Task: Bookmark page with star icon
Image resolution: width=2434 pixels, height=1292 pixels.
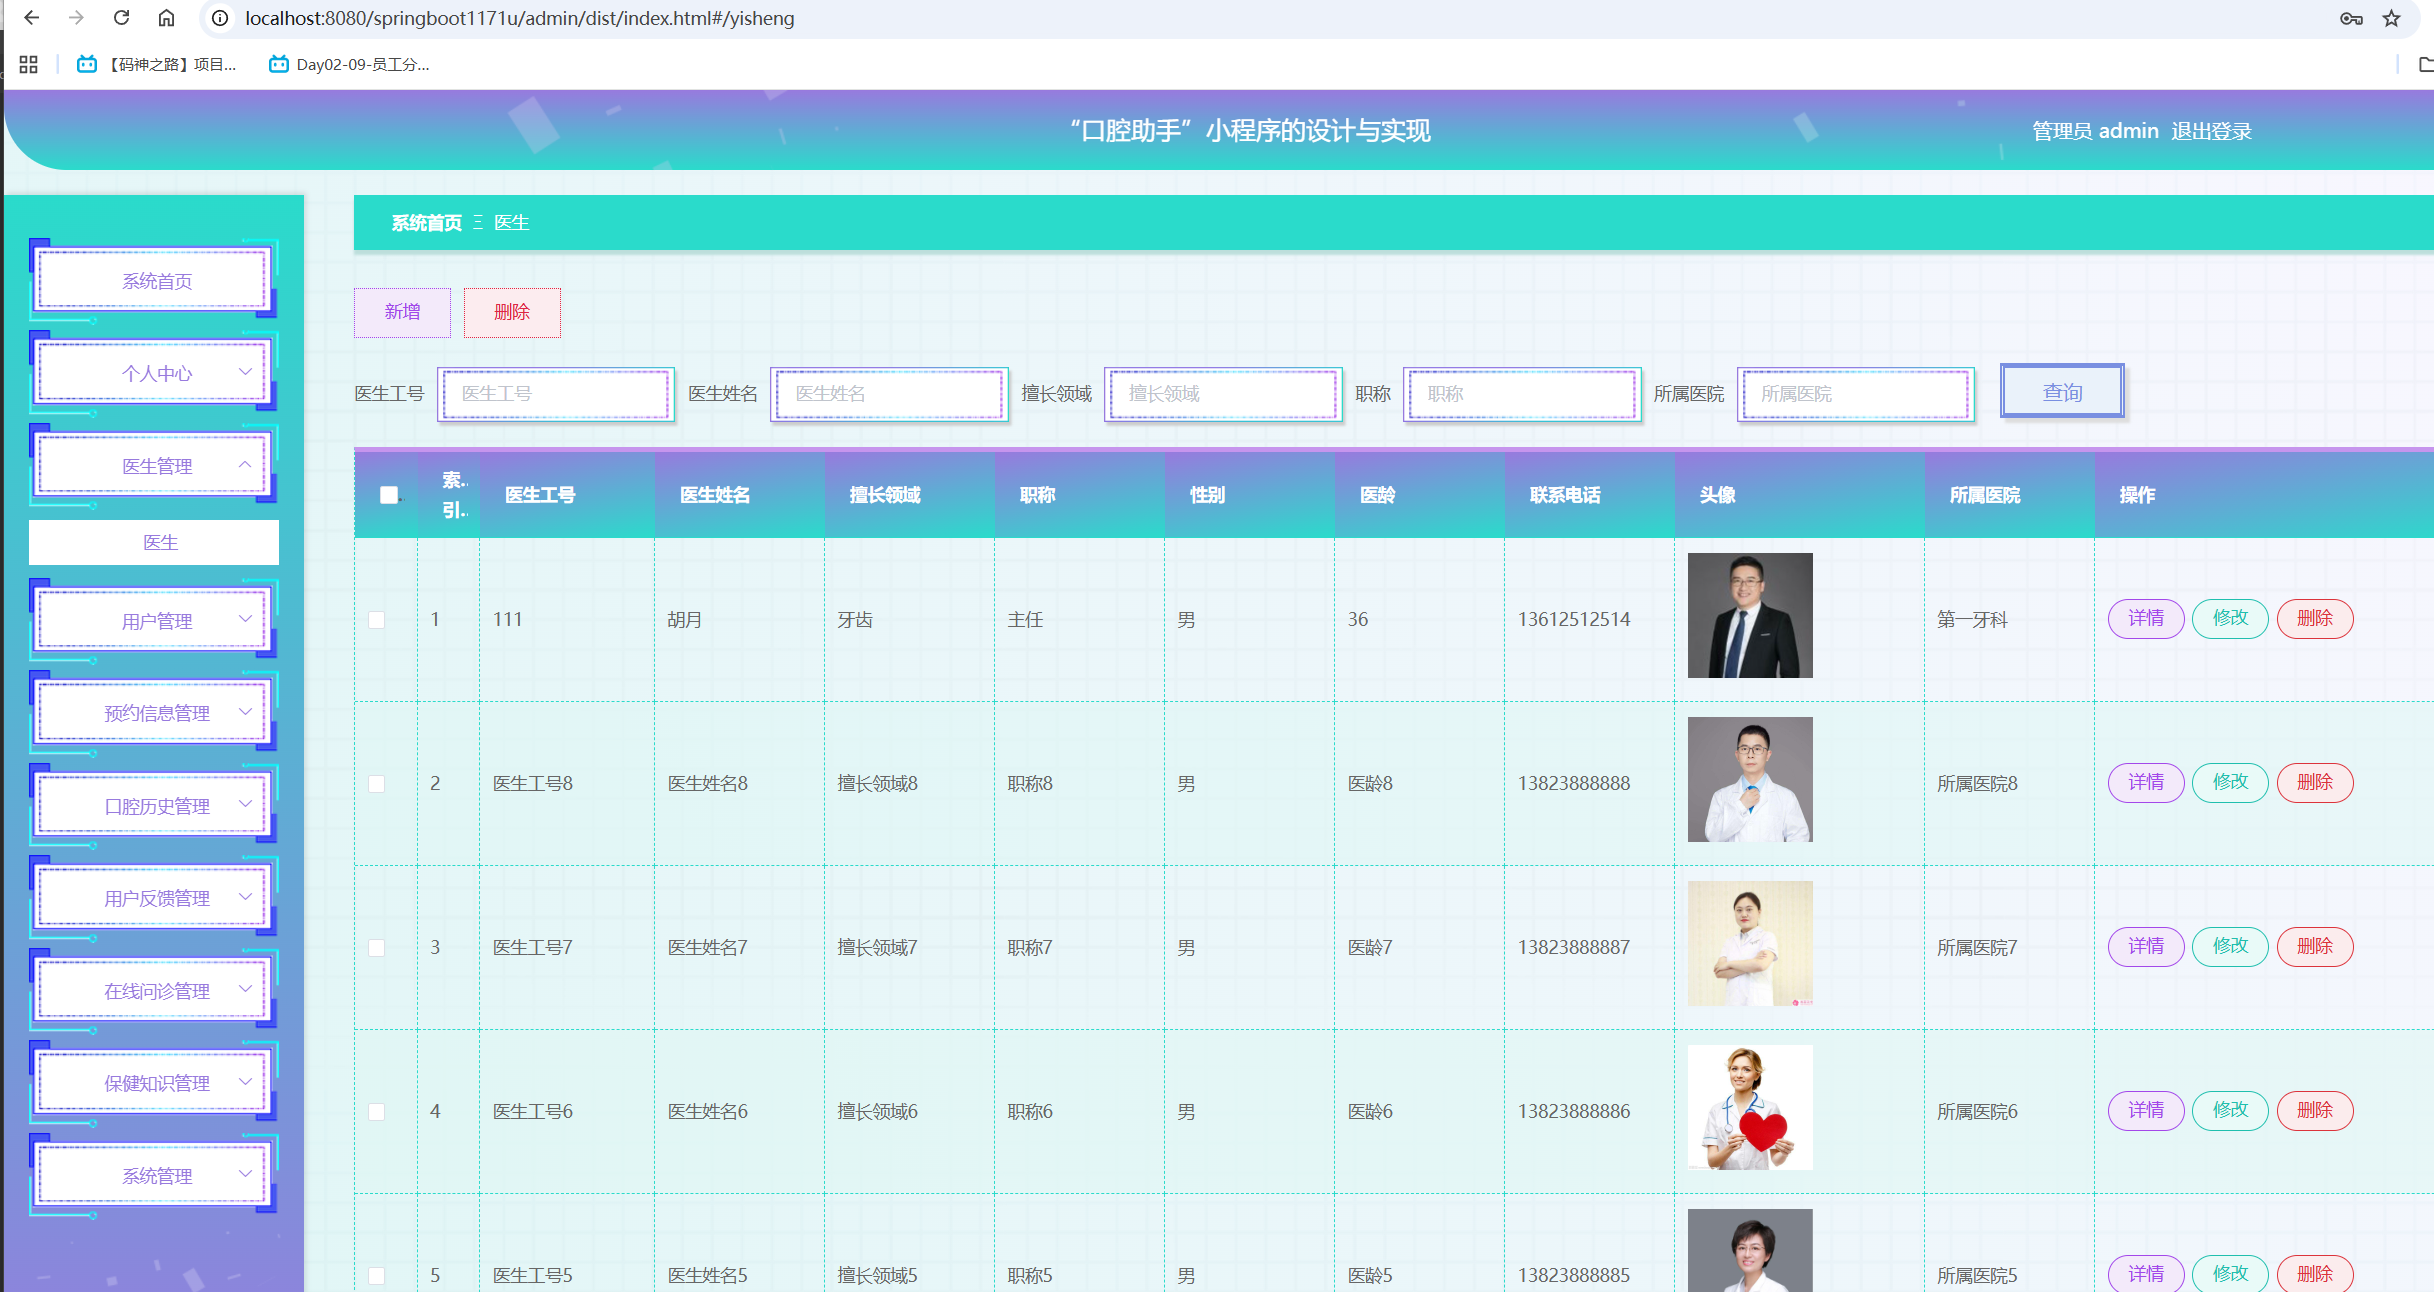Action: point(2391,18)
